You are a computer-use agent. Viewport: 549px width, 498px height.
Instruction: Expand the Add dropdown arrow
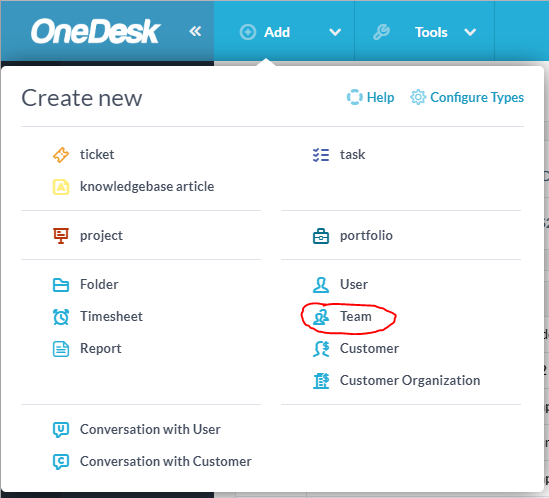click(x=335, y=33)
